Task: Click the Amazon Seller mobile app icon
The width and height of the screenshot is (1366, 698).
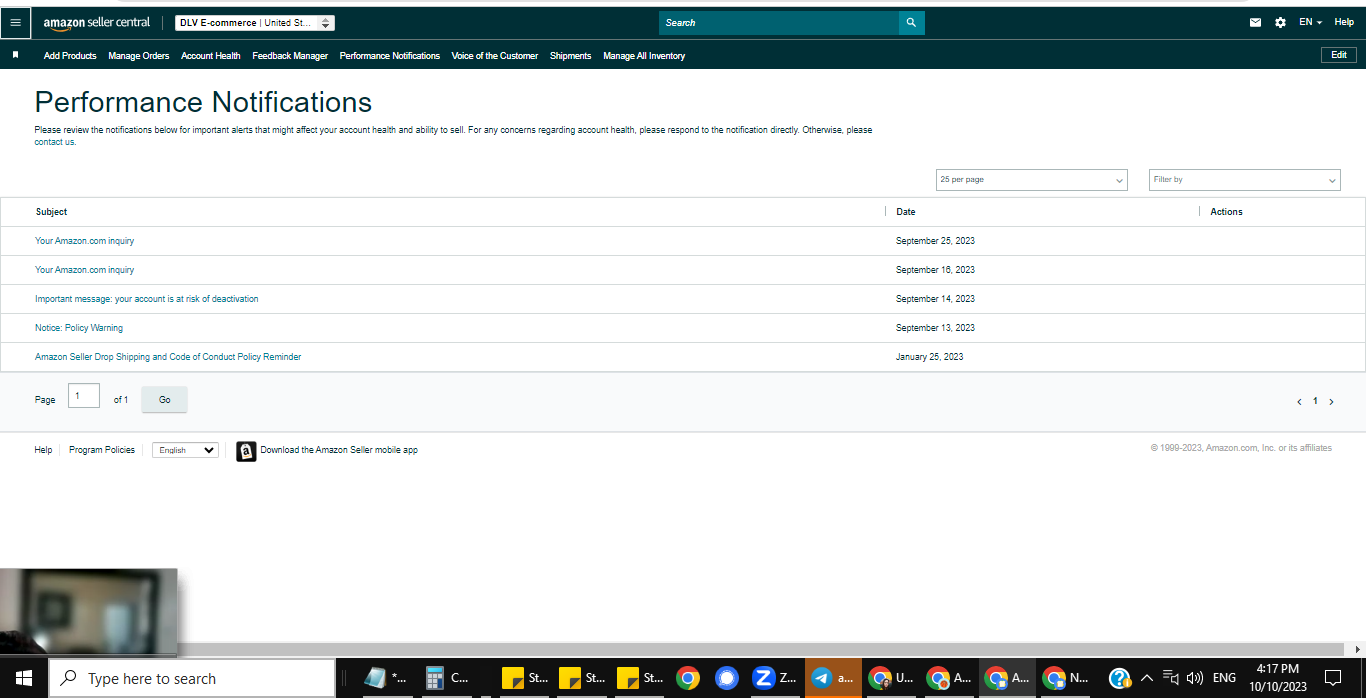Action: click(246, 451)
